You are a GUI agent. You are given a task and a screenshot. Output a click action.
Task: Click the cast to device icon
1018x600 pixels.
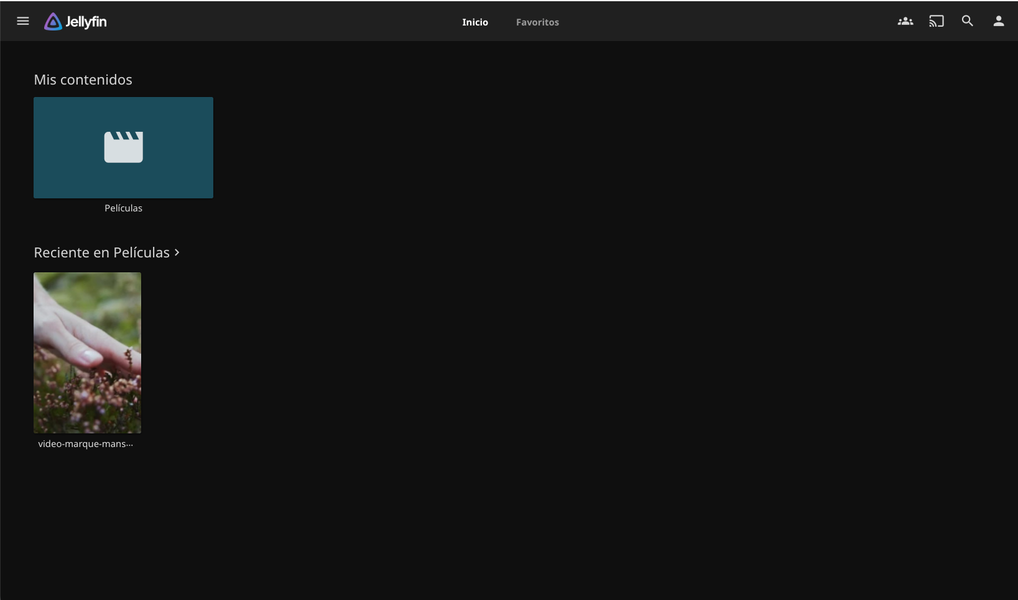click(936, 21)
